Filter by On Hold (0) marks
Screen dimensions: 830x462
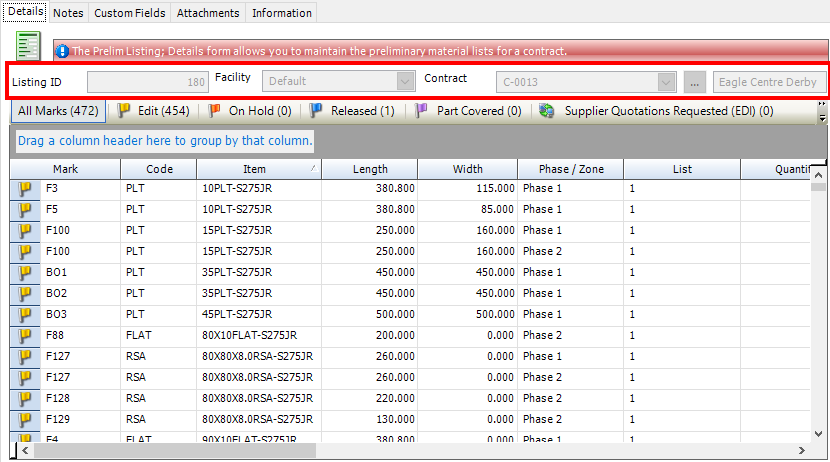pyautogui.click(x=250, y=111)
